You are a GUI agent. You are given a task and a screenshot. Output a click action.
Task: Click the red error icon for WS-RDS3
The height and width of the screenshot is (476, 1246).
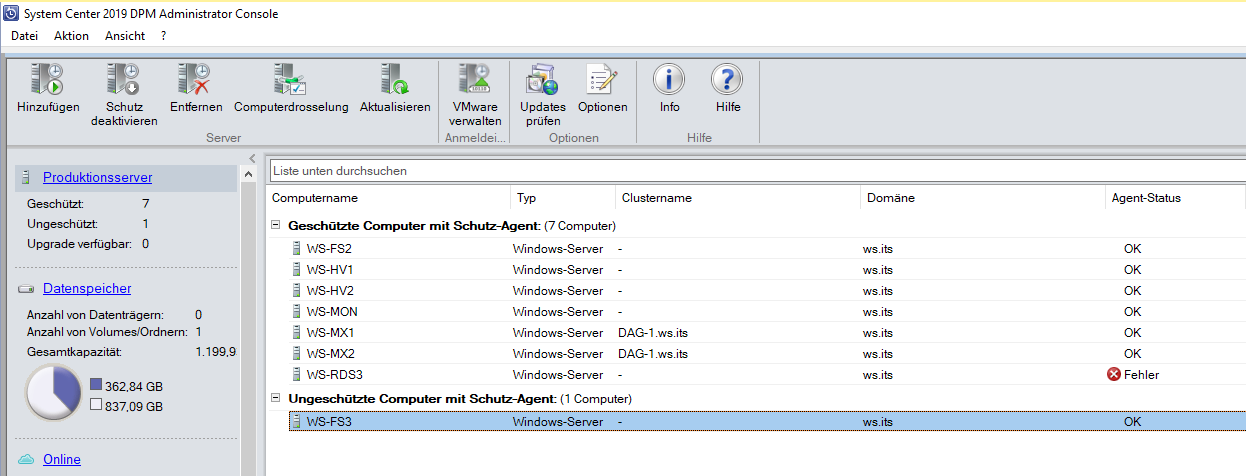tap(1114, 375)
